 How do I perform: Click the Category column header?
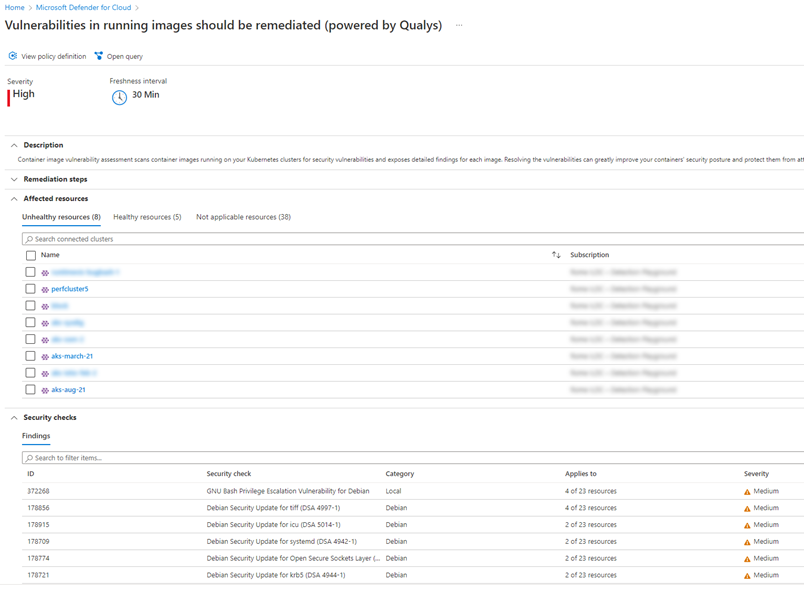tap(399, 474)
